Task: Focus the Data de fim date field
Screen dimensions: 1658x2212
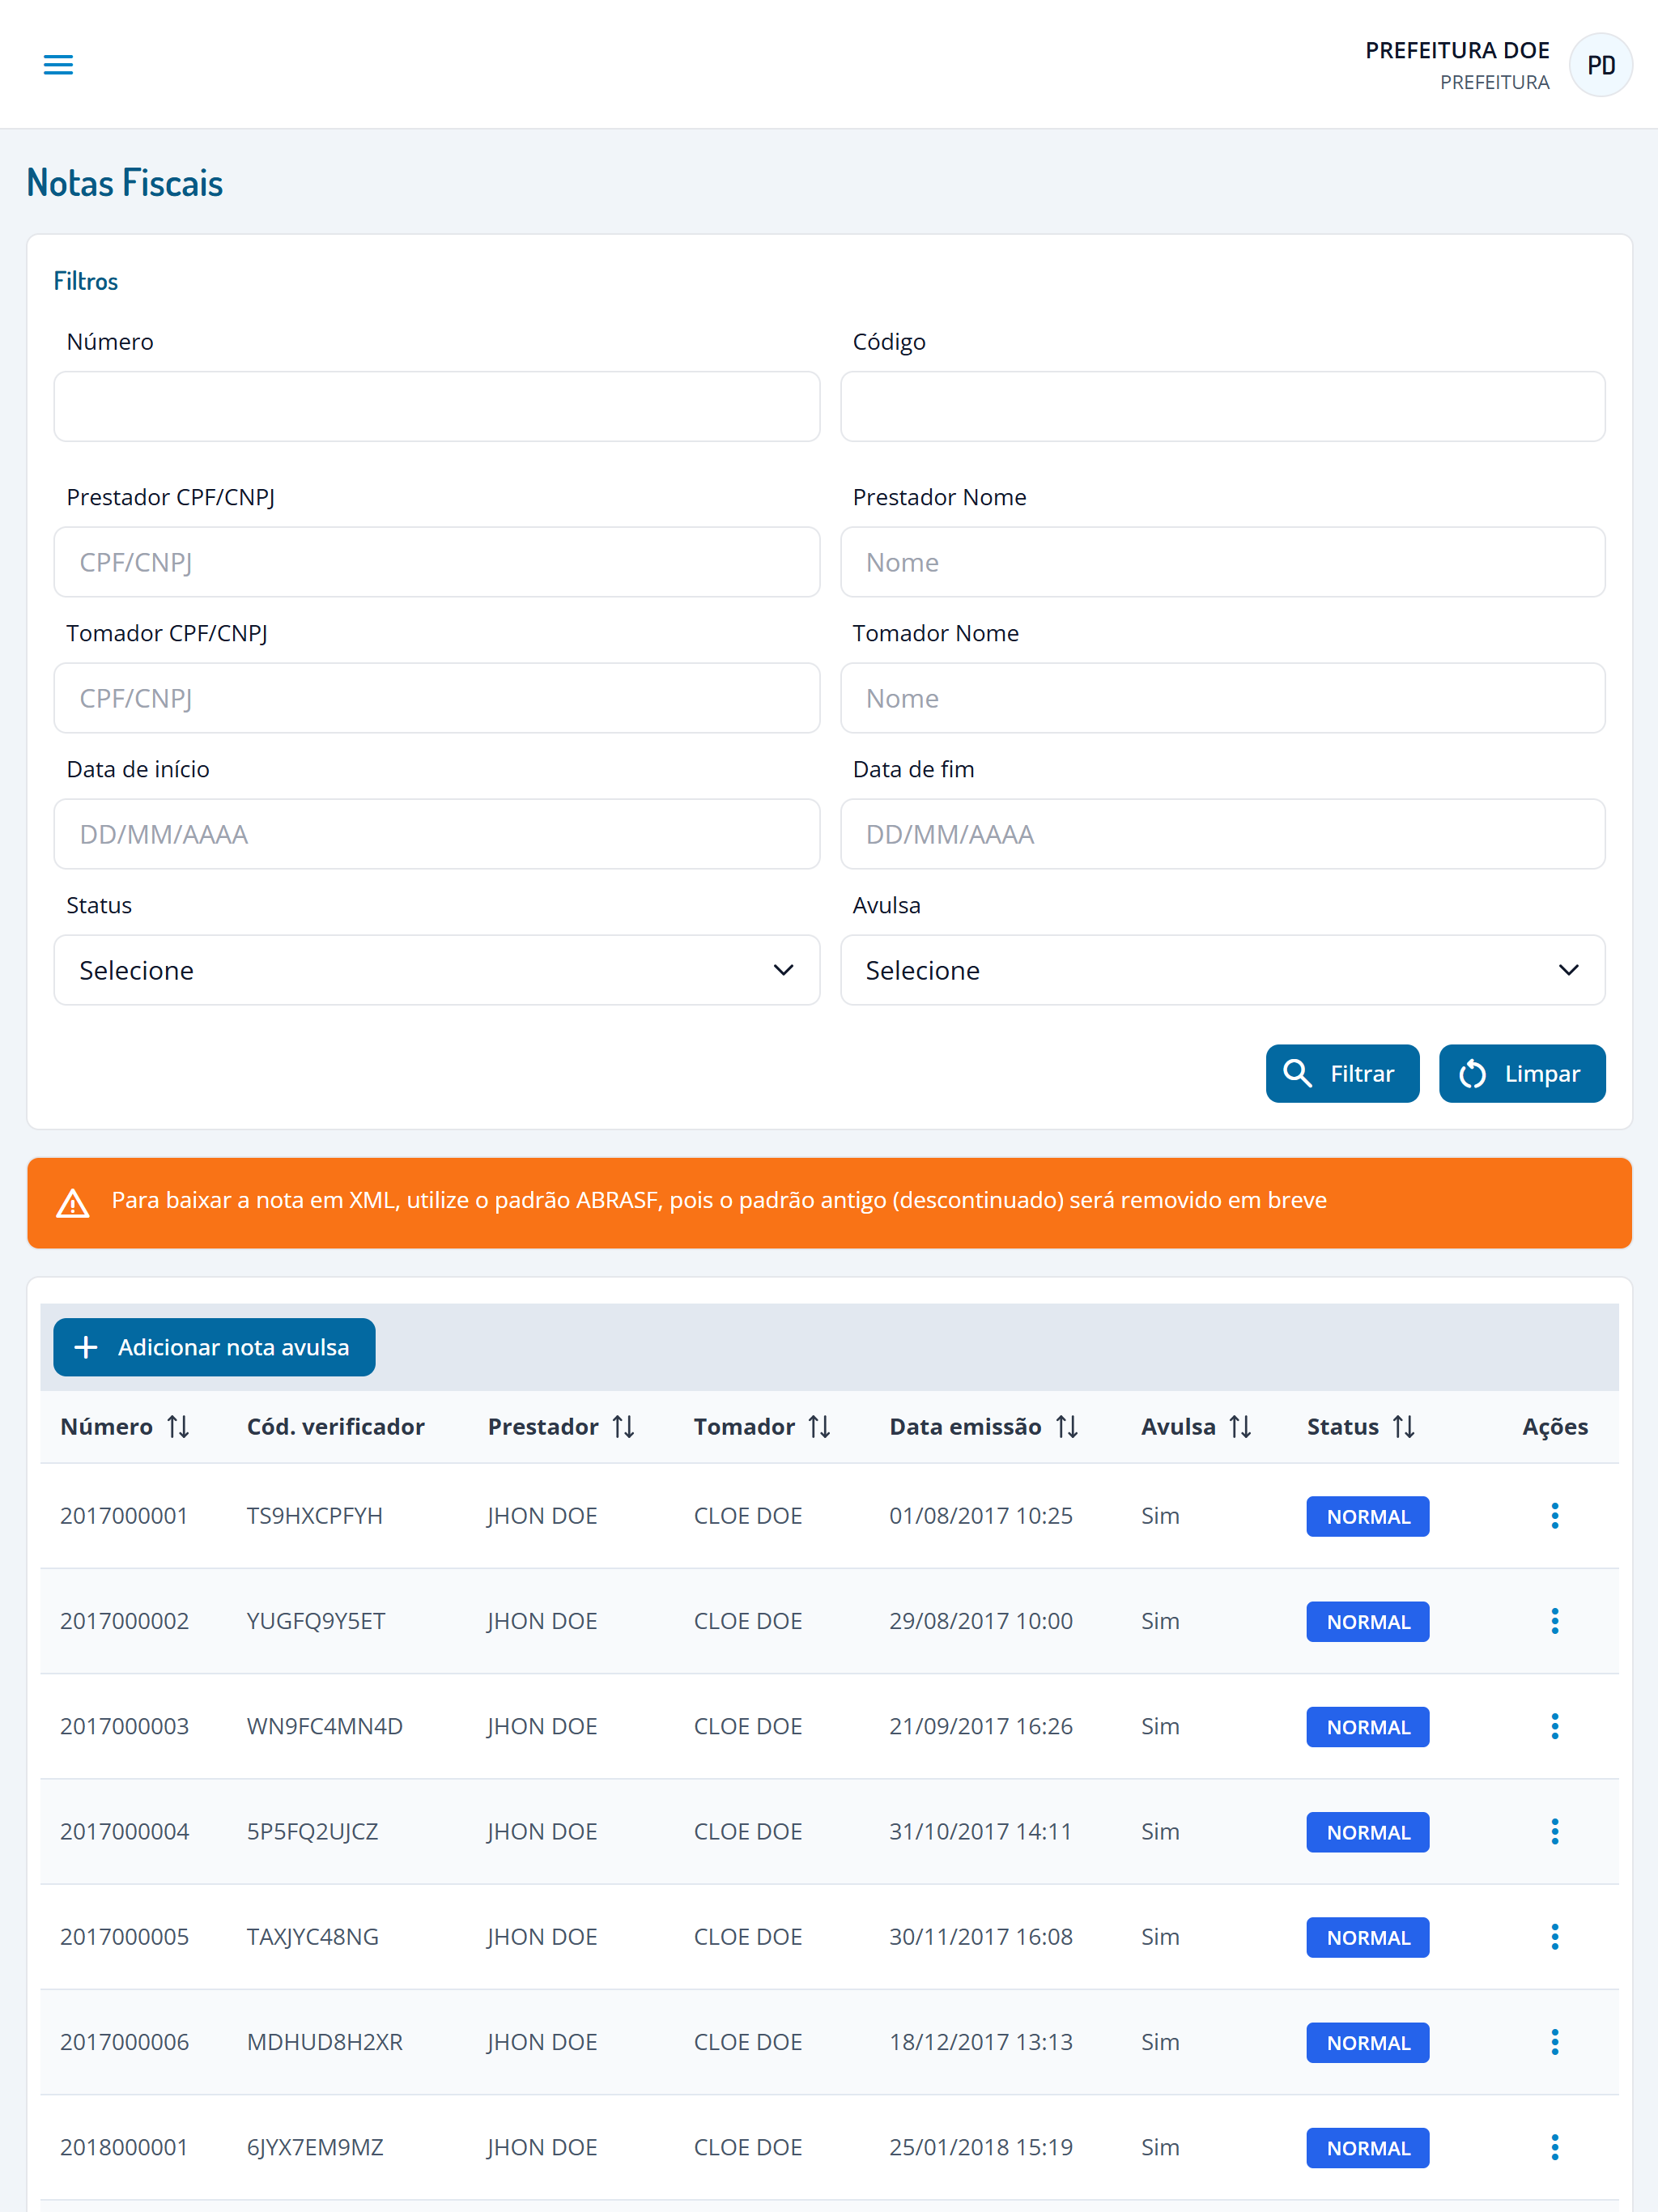Action: click(x=1223, y=834)
